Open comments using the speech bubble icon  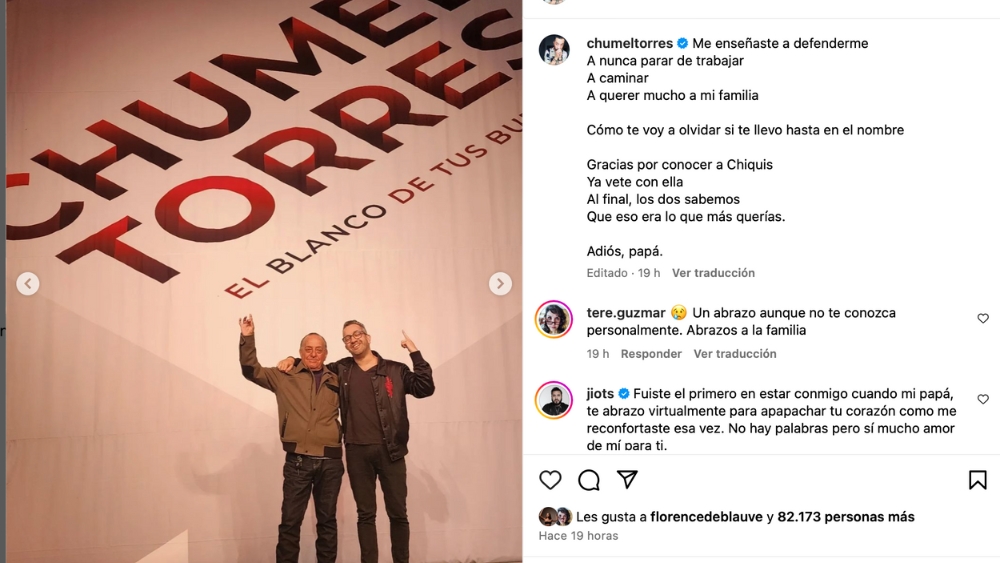(589, 480)
